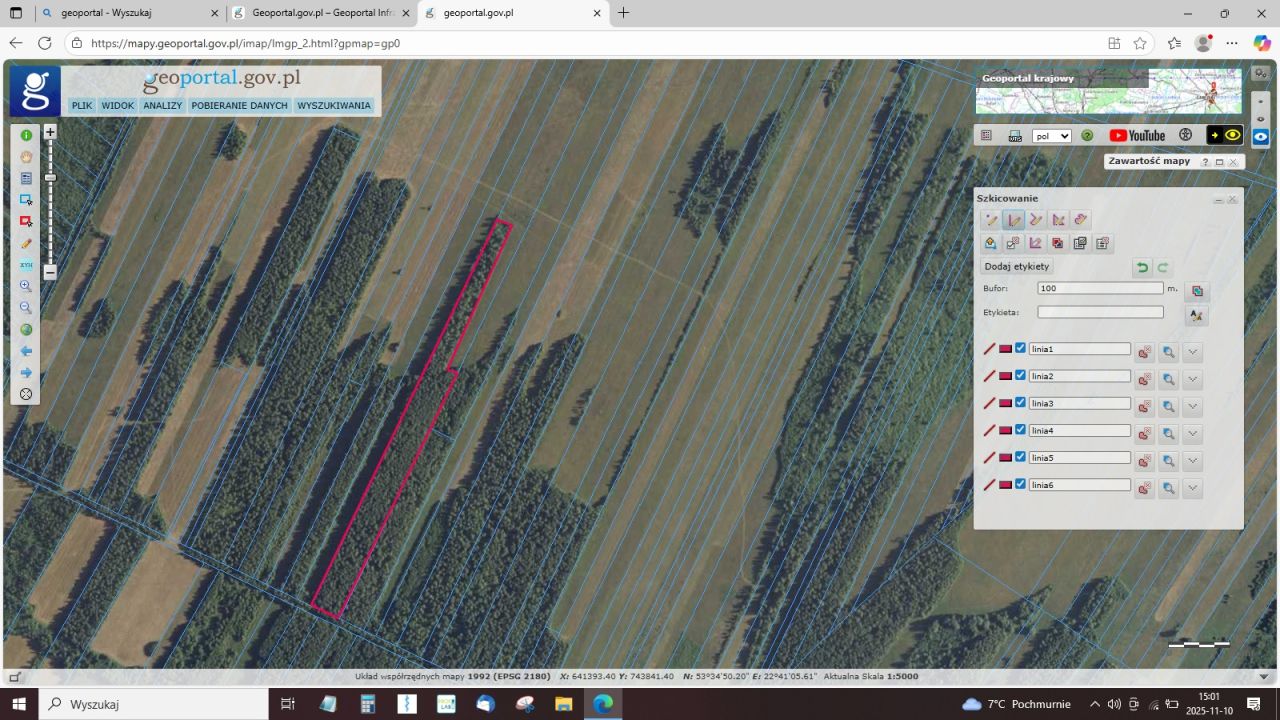Zoom to linia3 with magnifier icon
1280x720 pixels.
tap(1168, 407)
